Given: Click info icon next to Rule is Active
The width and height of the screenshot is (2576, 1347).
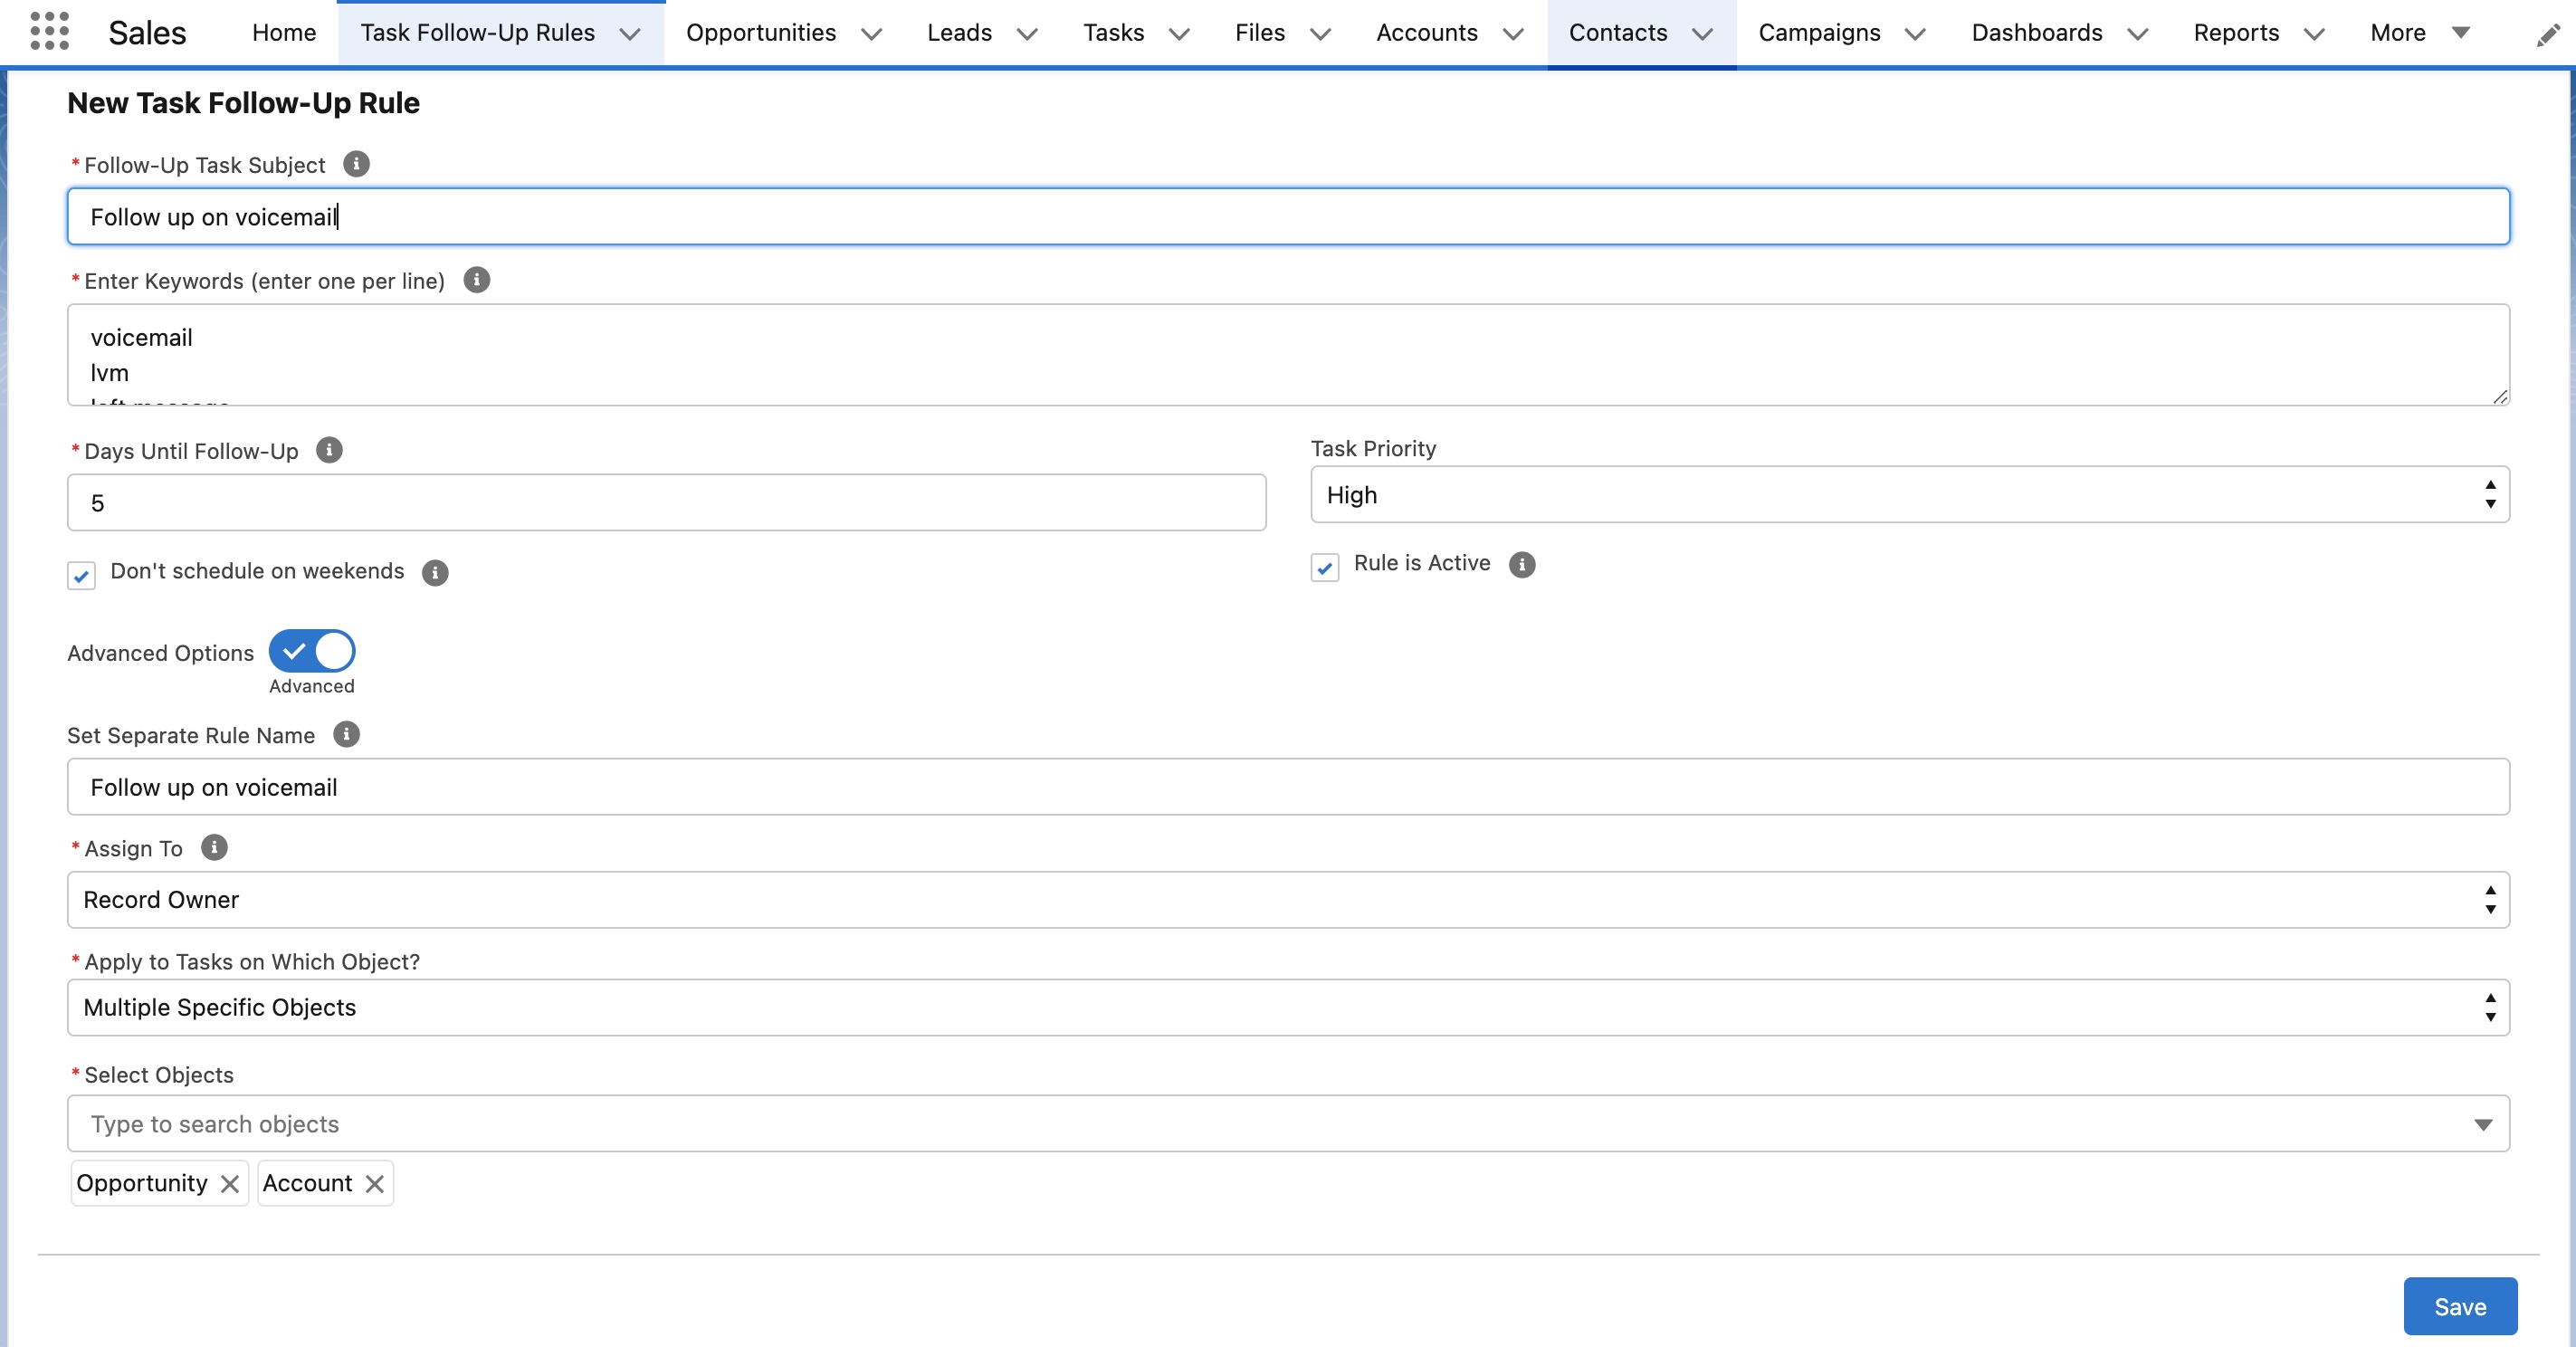Looking at the screenshot, I should point(1521,564).
